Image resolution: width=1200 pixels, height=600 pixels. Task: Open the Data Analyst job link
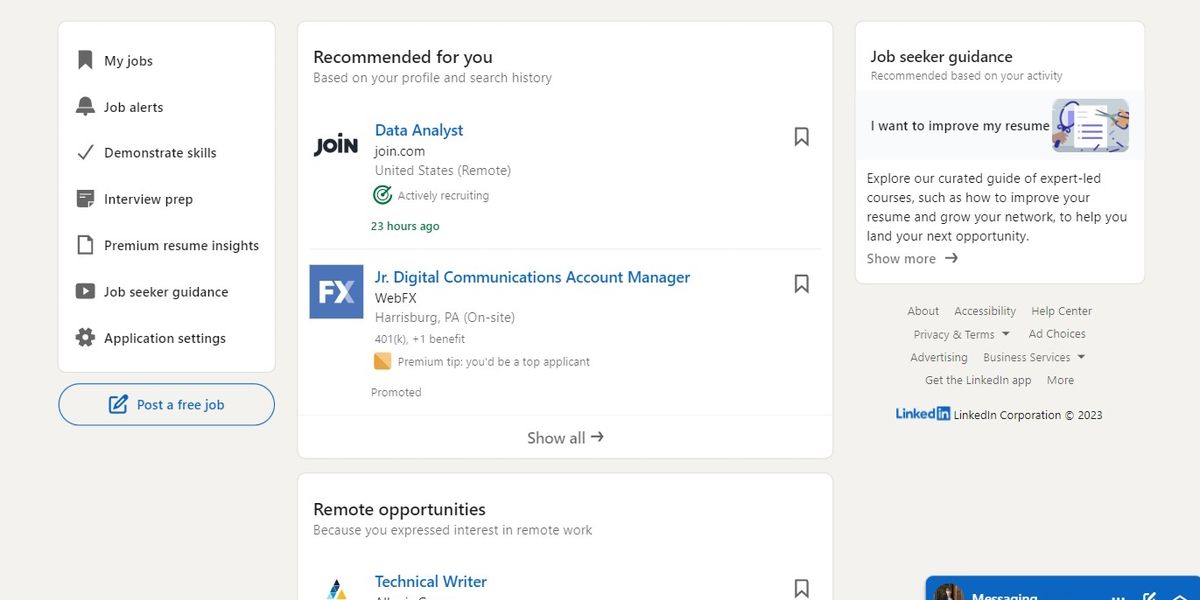(419, 130)
